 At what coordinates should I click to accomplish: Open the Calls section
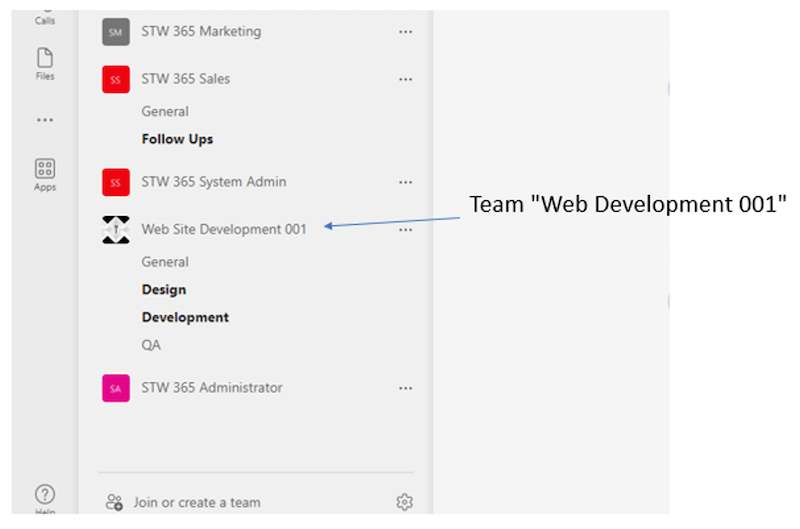pyautogui.click(x=45, y=18)
